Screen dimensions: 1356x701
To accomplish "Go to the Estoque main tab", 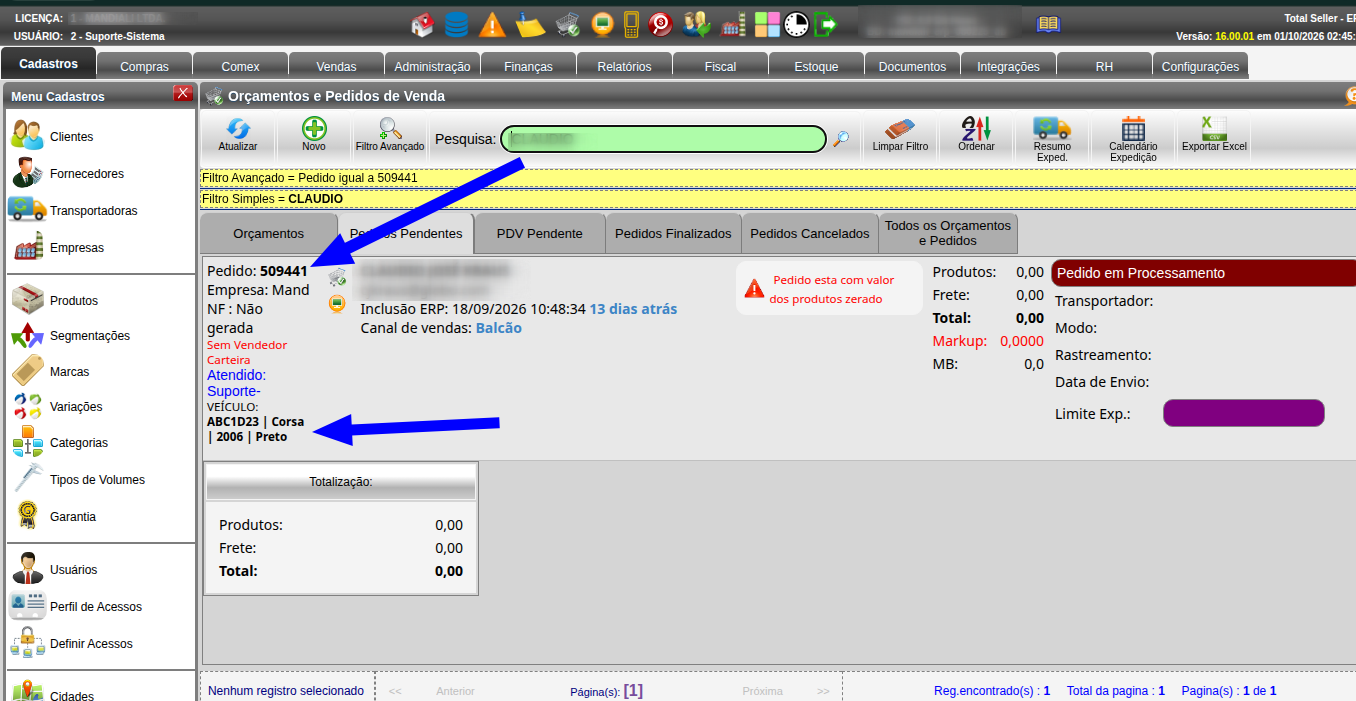I will (816, 67).
